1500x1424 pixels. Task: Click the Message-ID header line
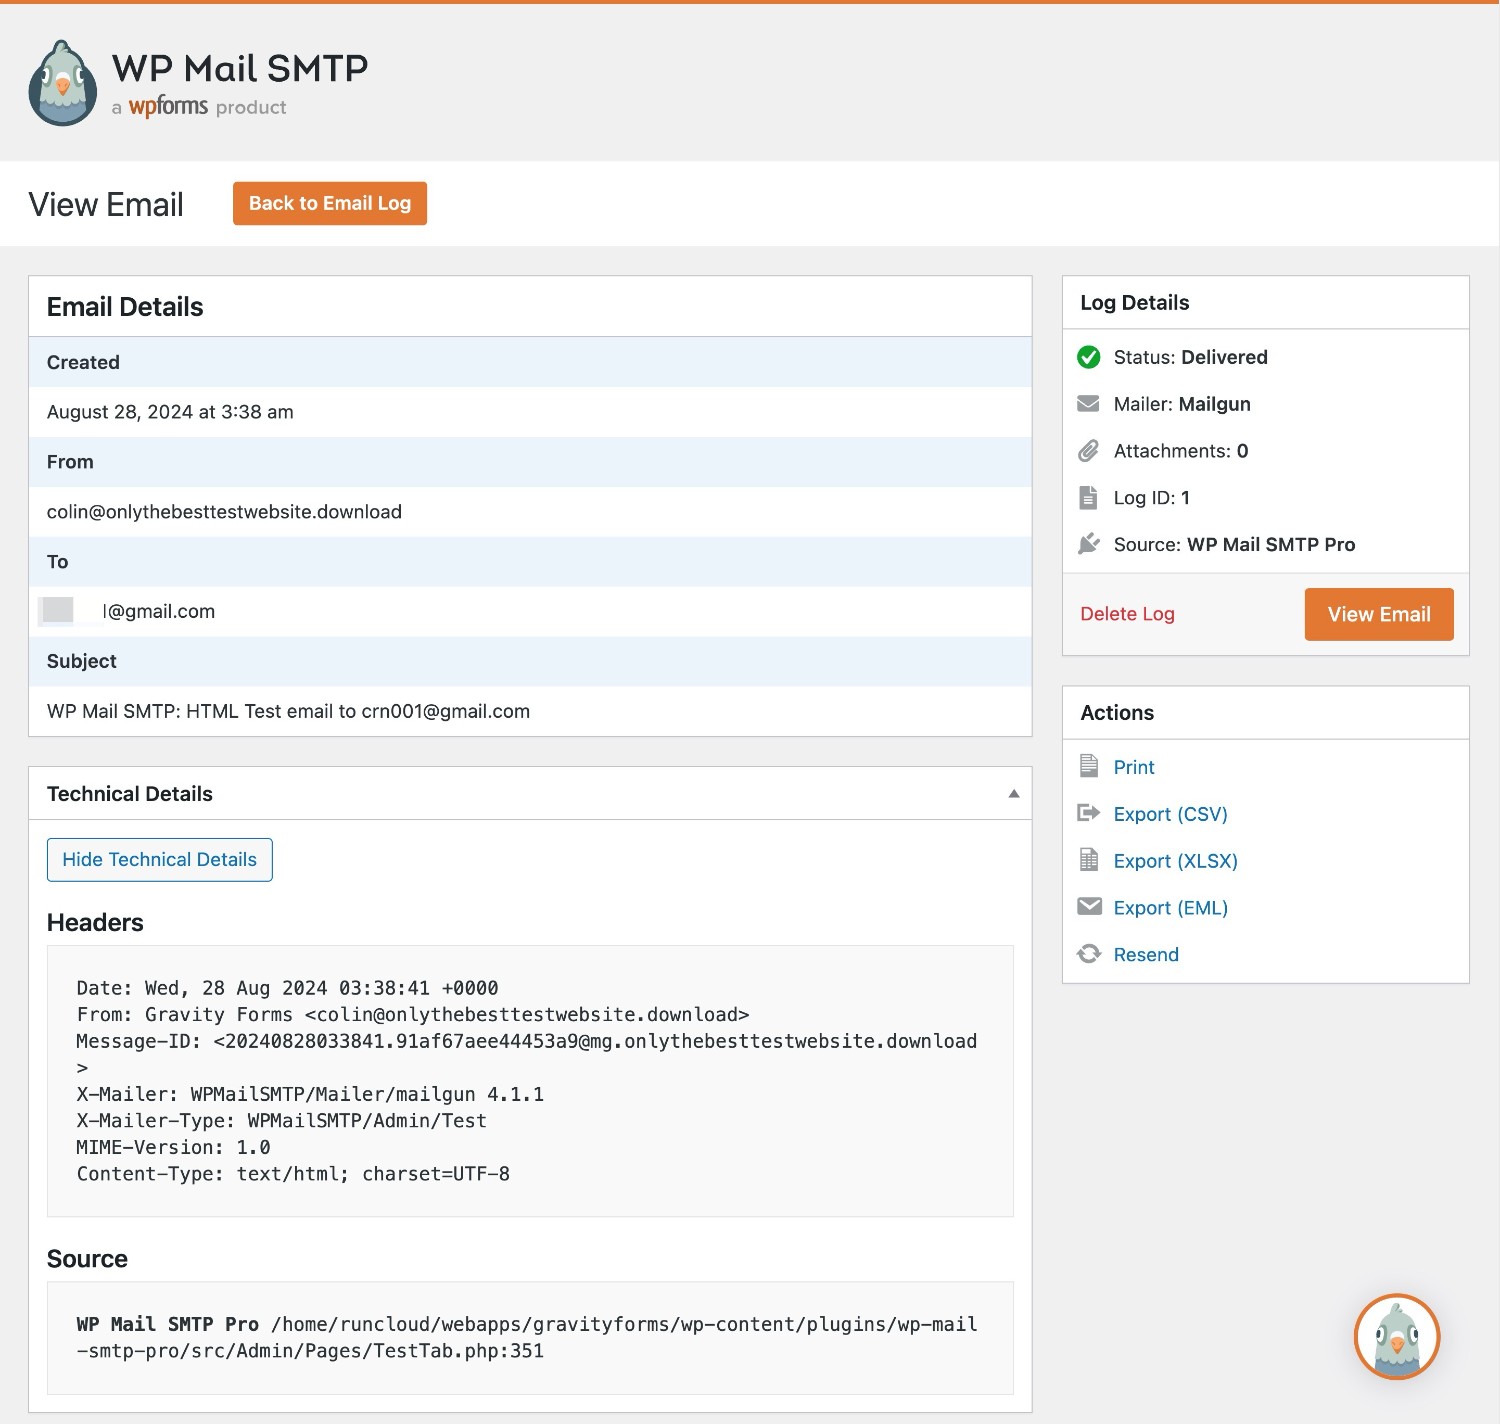pos(527,1054)
